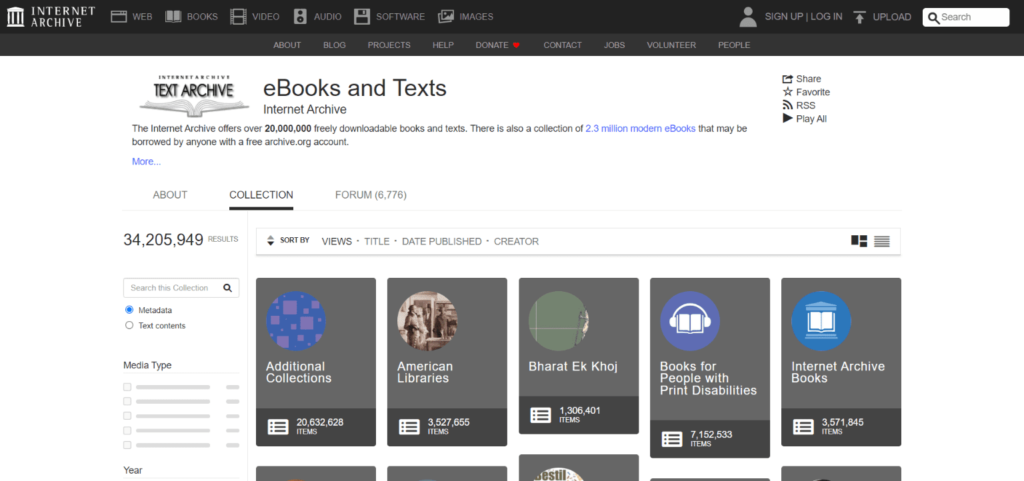Click the Internet Archive subtitle text

click(x=304, y=110)
